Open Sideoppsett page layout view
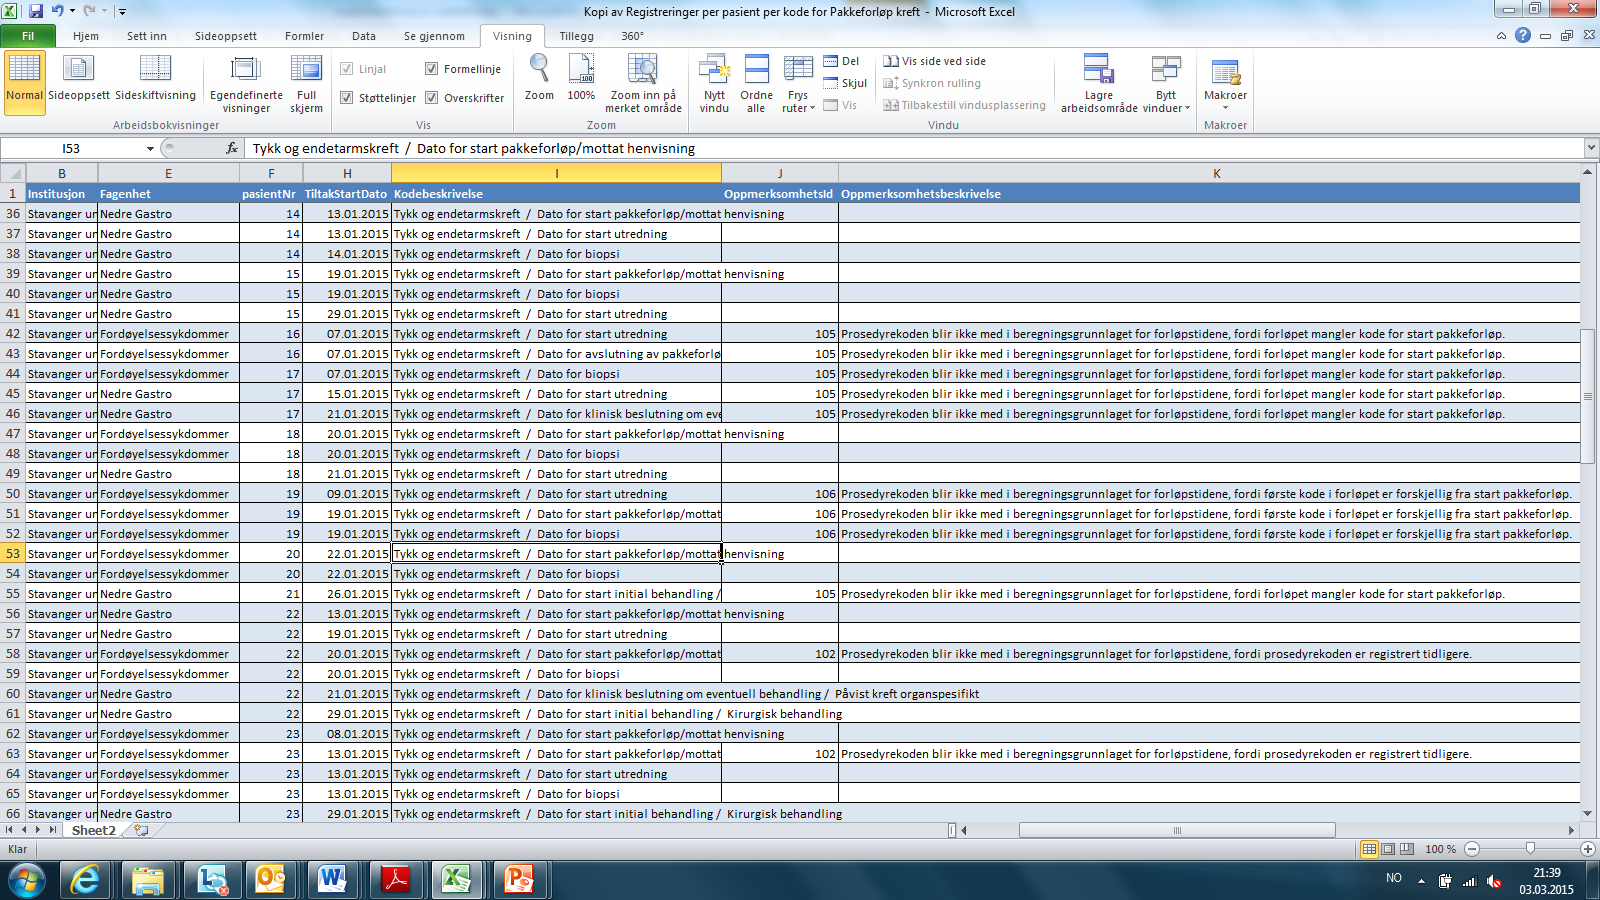The image size is (1600, 900). pos(79,80)
